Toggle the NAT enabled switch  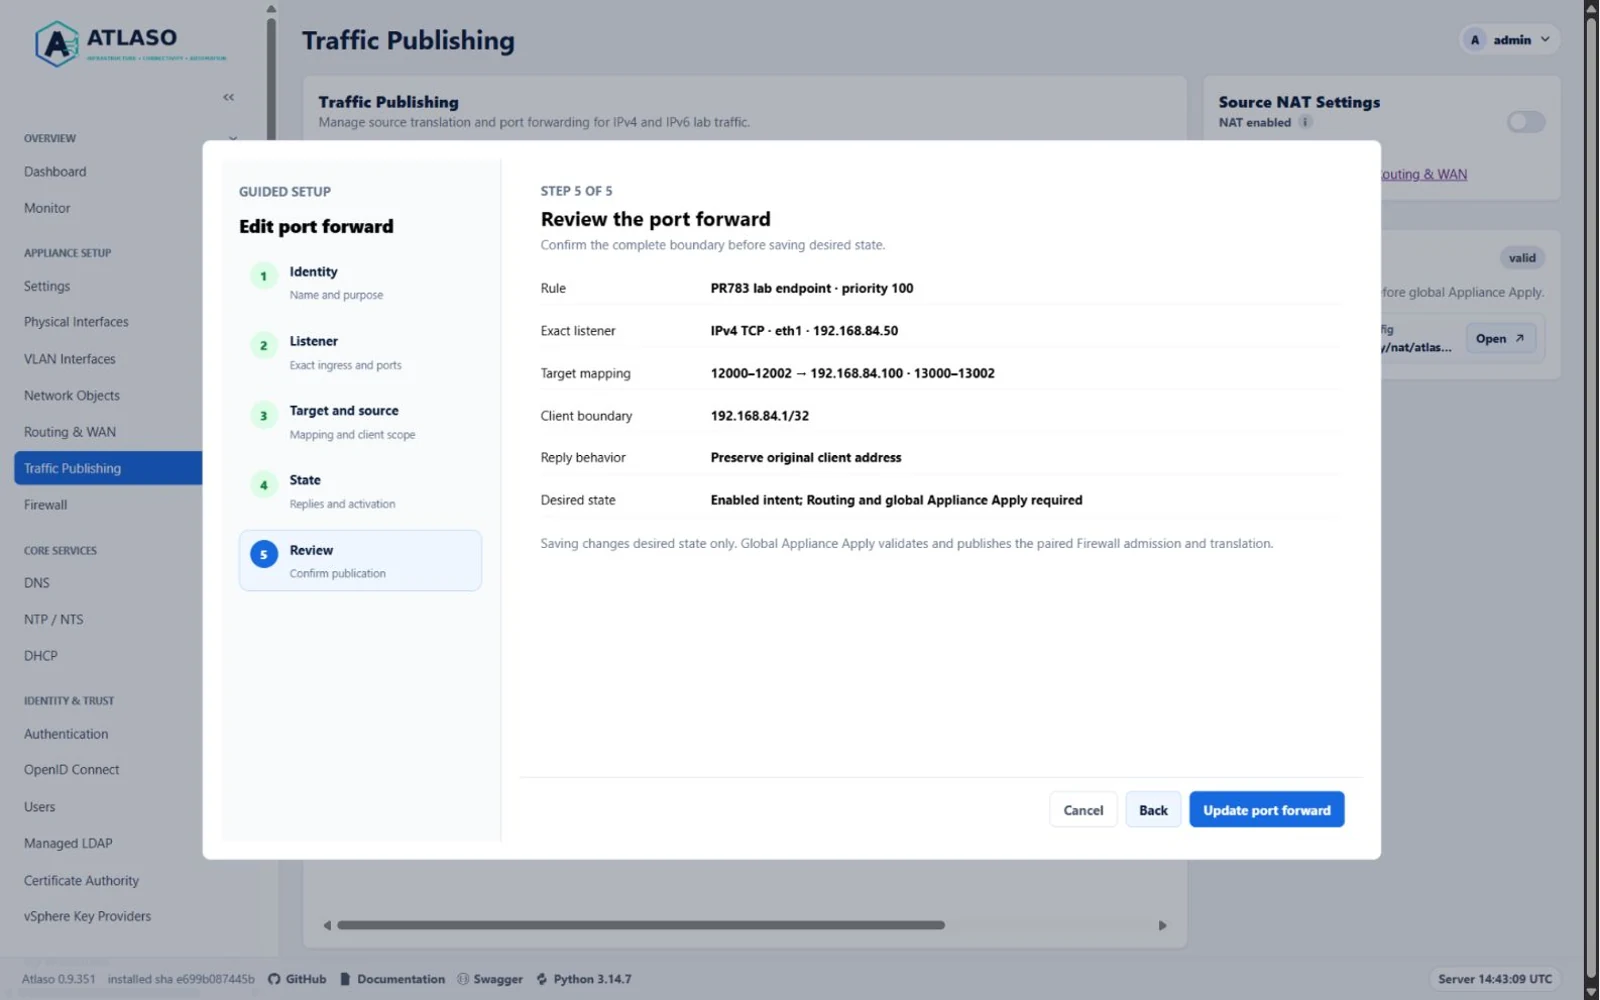click(x=1526, y=122)
